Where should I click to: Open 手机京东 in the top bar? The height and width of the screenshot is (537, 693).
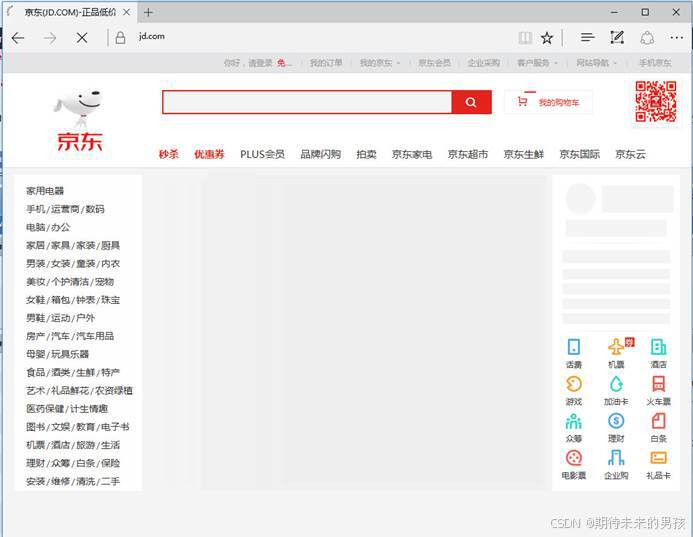point(655,63)
